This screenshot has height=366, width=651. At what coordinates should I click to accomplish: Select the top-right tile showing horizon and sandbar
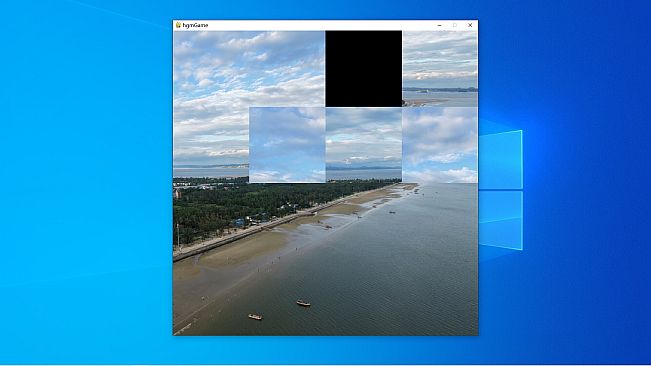[x=440, y=69]
